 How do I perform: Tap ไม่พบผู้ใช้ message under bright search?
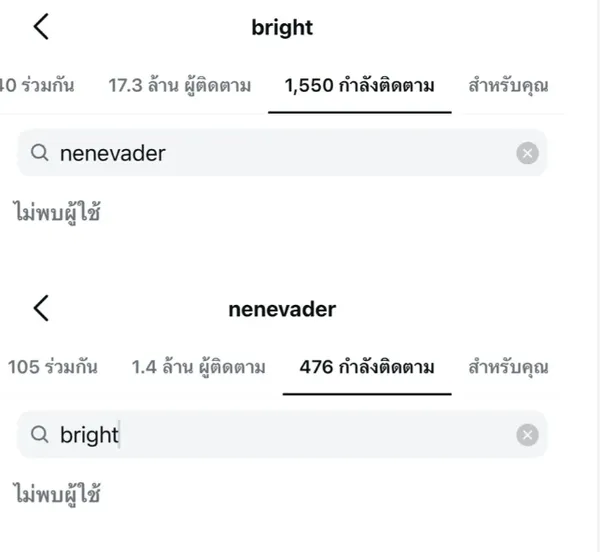coord(58,493)
